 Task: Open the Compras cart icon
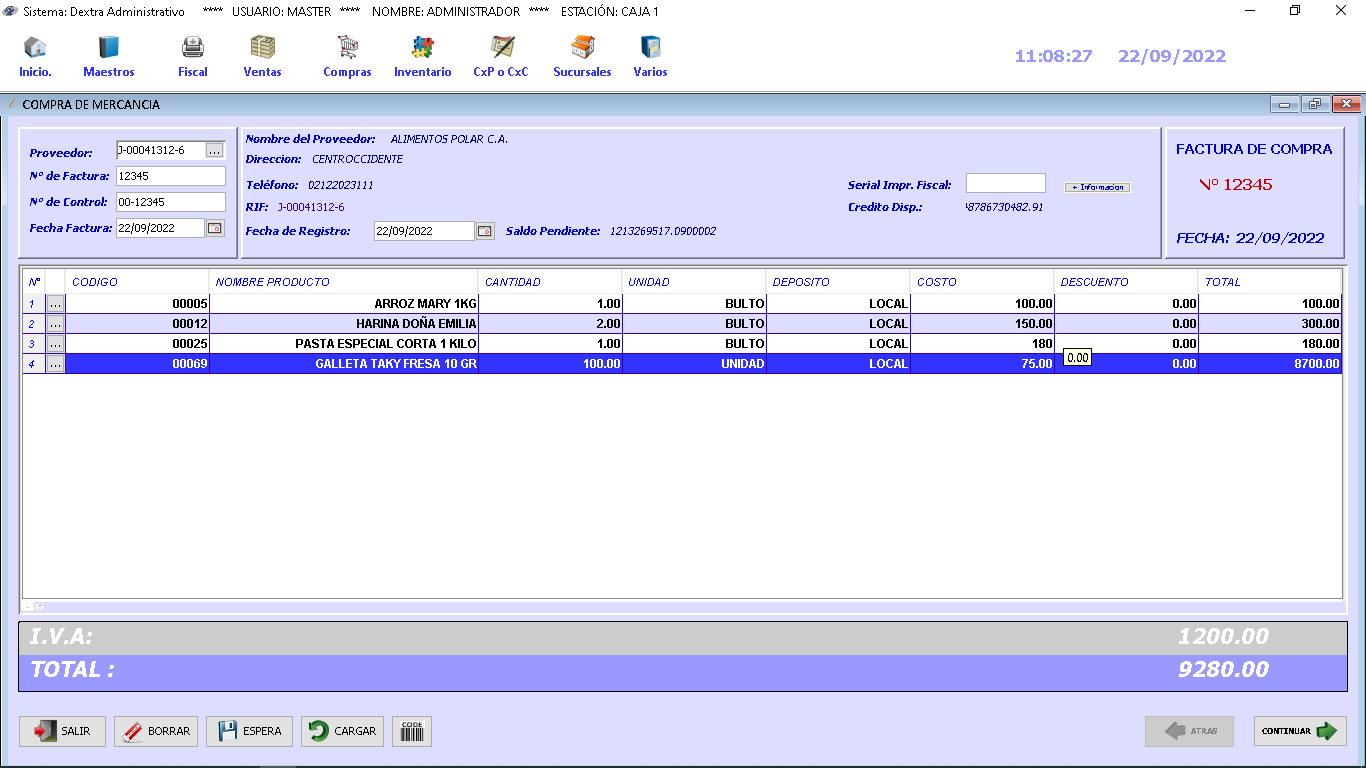[347, 56]
